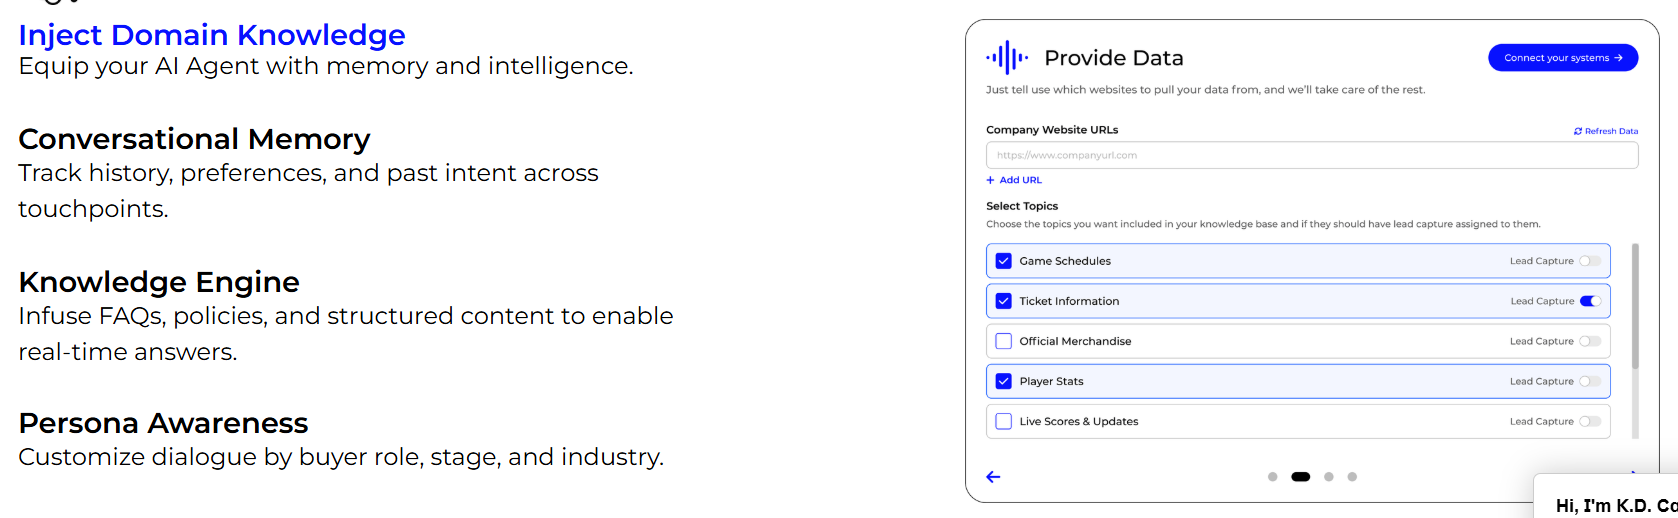This screenshot has width=1678, height=518.
Task: Check the Live Scores & Updates checkbox
Action: (x=1004, y=421)
